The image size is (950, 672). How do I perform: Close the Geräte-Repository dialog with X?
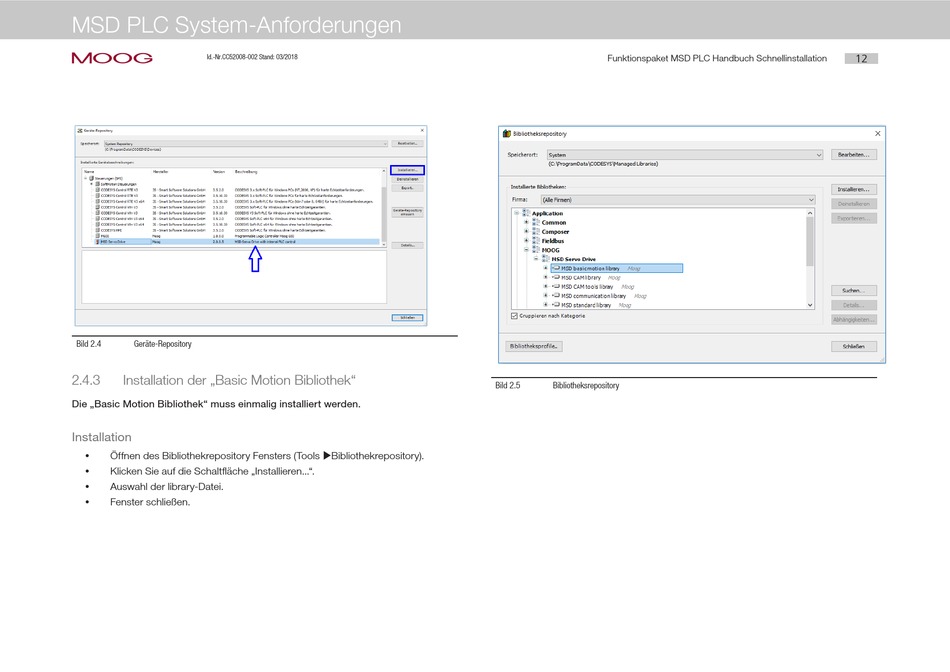pyautogui.click(x=422, y=130)
